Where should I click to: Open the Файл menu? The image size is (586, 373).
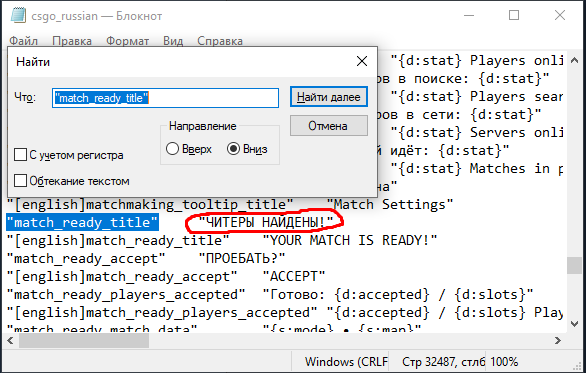click(23, 41)
